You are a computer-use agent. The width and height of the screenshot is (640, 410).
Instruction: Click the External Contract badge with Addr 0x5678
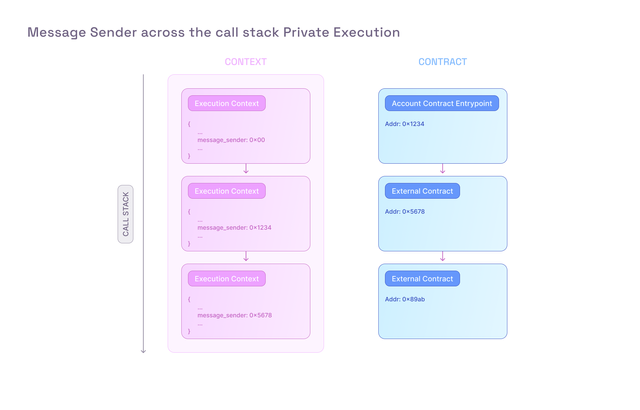[x=422, y=191]
